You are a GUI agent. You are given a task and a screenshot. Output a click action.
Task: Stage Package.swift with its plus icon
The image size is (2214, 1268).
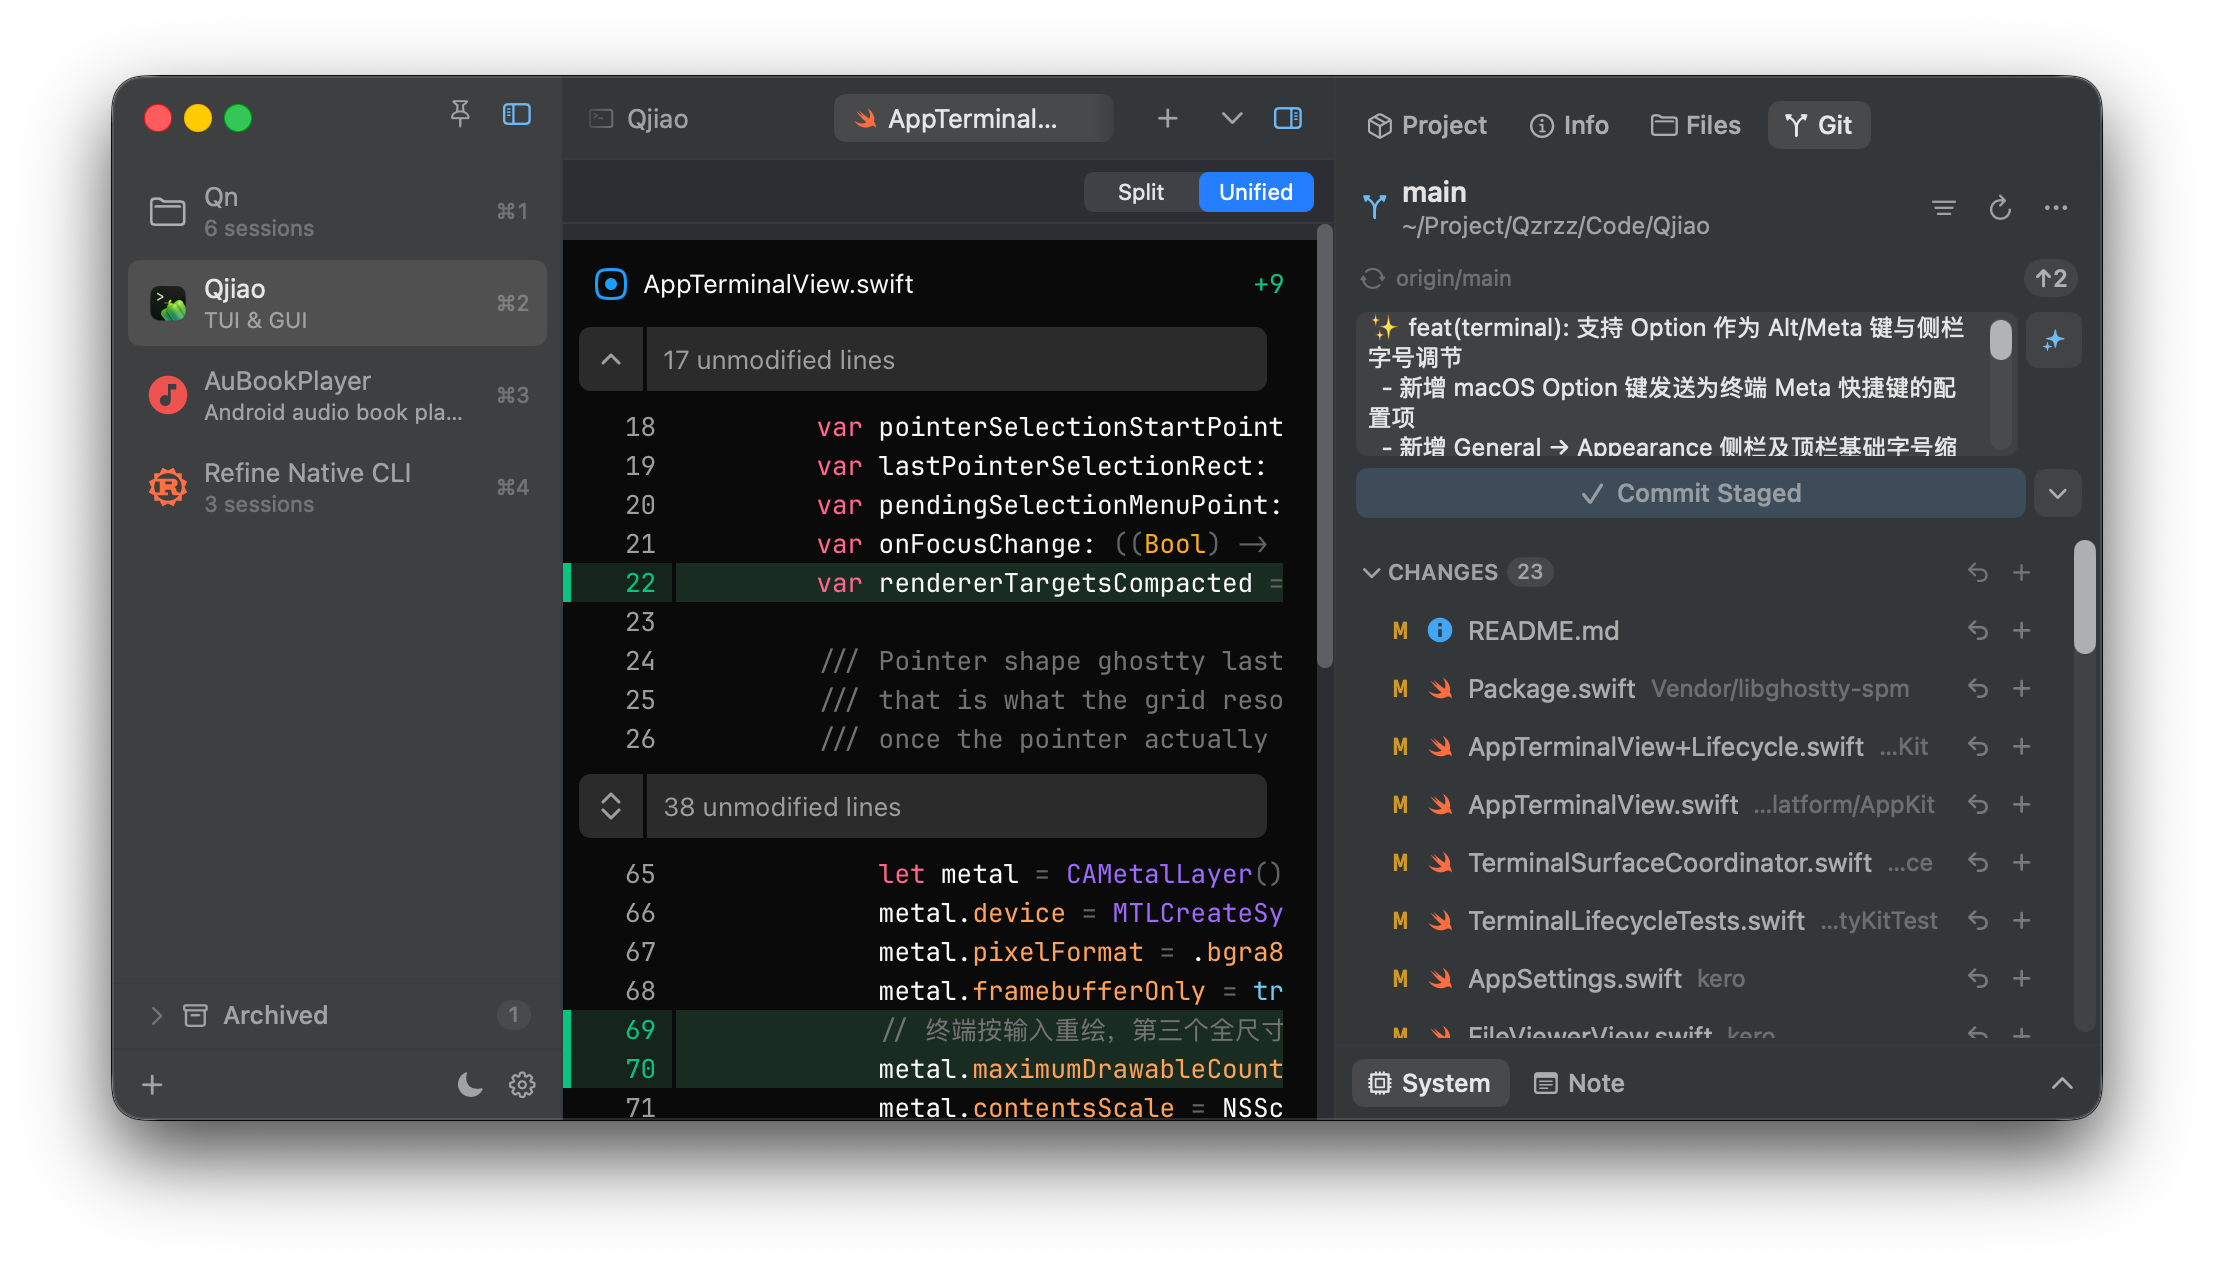click(x=2022, y=688)
